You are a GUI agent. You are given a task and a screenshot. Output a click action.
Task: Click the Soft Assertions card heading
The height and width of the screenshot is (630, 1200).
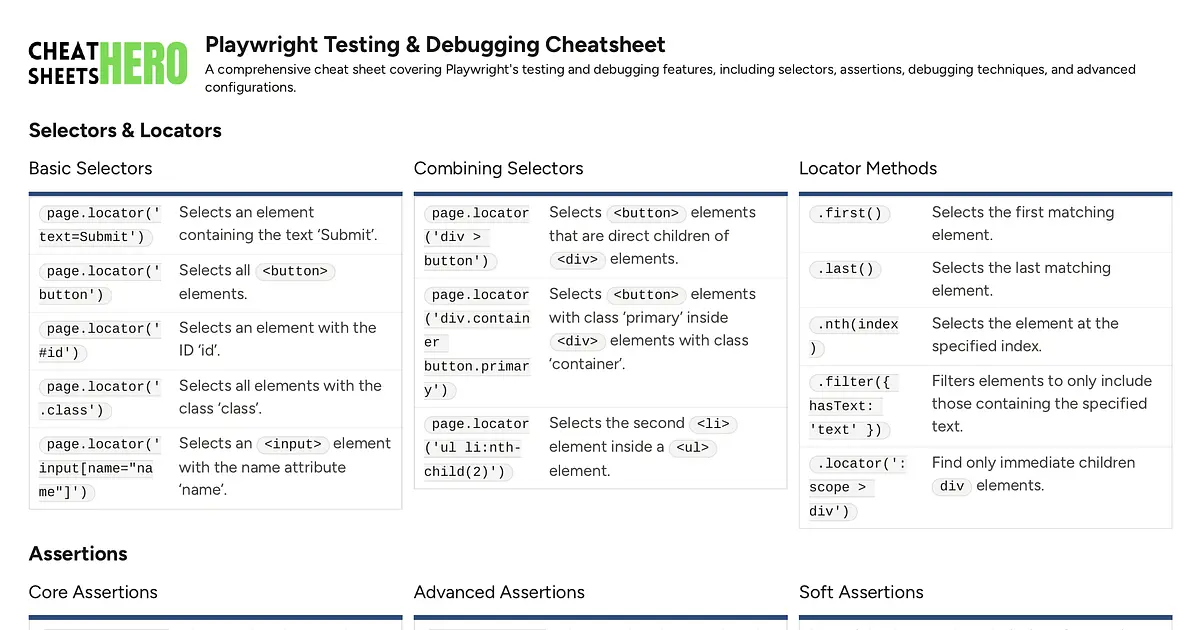tap(861, 592)
